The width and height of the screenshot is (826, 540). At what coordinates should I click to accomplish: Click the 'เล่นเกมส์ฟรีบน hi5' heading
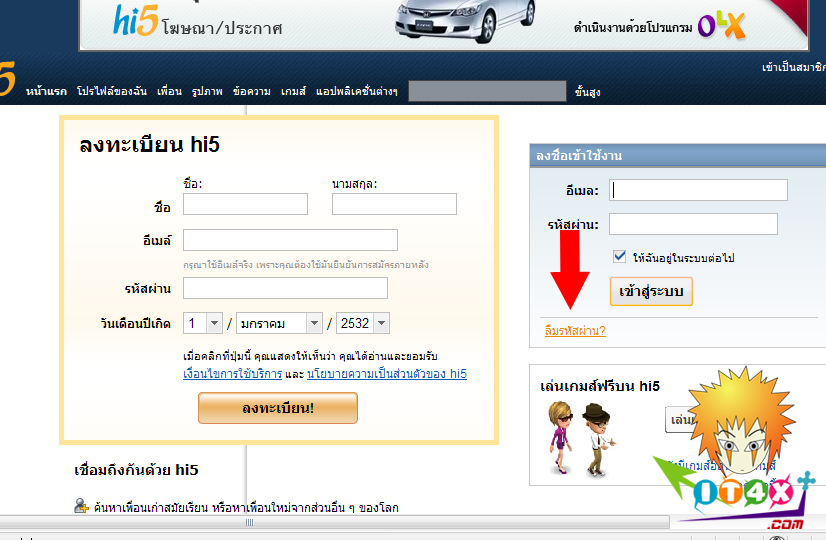click(x=600, y=386)
